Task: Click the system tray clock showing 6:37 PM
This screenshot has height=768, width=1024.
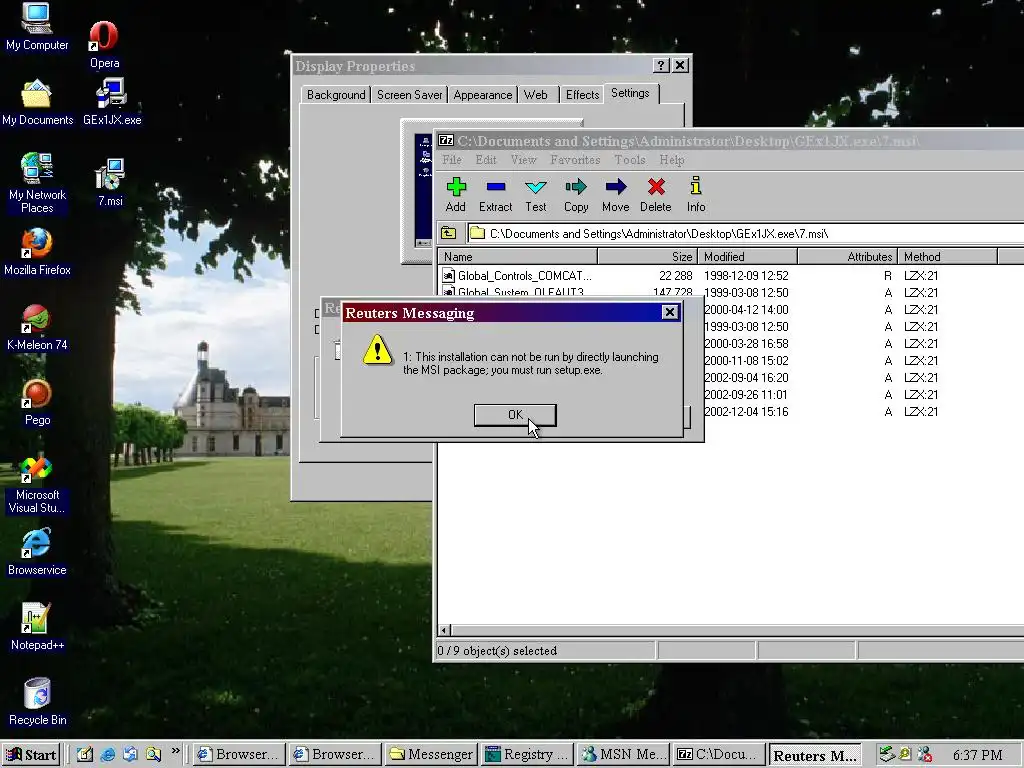Action: [977, 755]
